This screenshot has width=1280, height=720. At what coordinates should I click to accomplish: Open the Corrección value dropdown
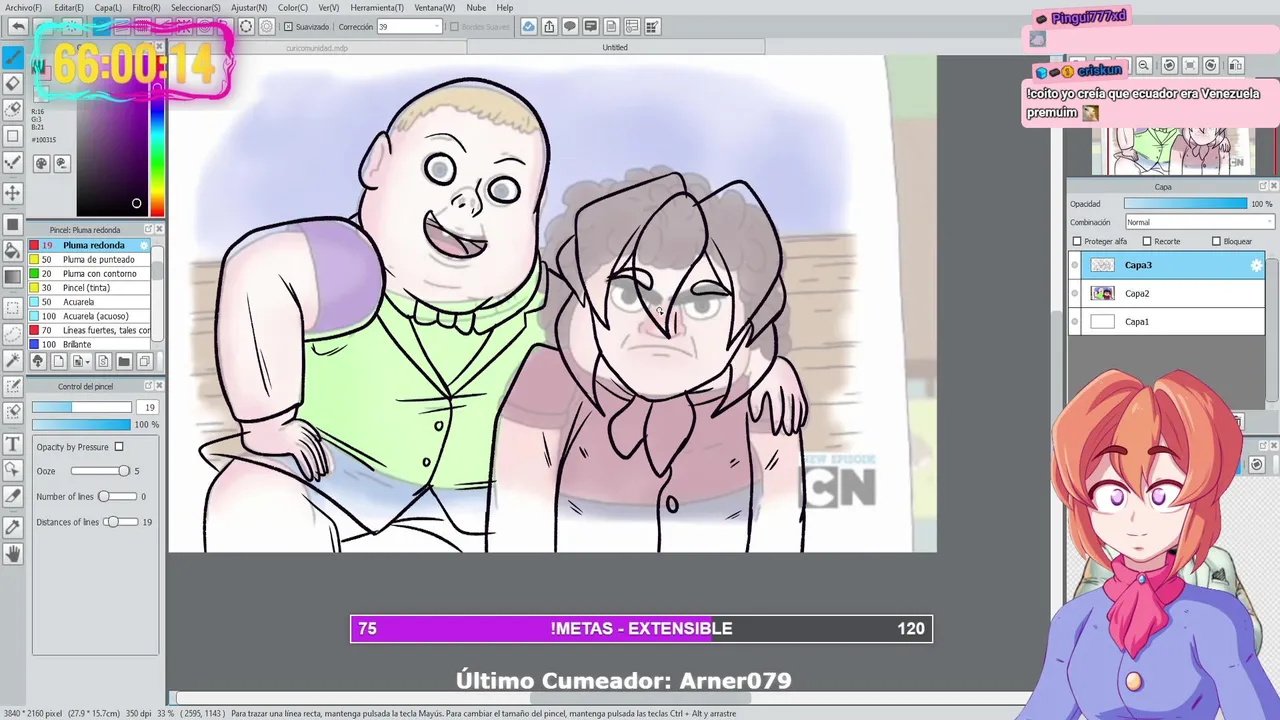point(436,27)
